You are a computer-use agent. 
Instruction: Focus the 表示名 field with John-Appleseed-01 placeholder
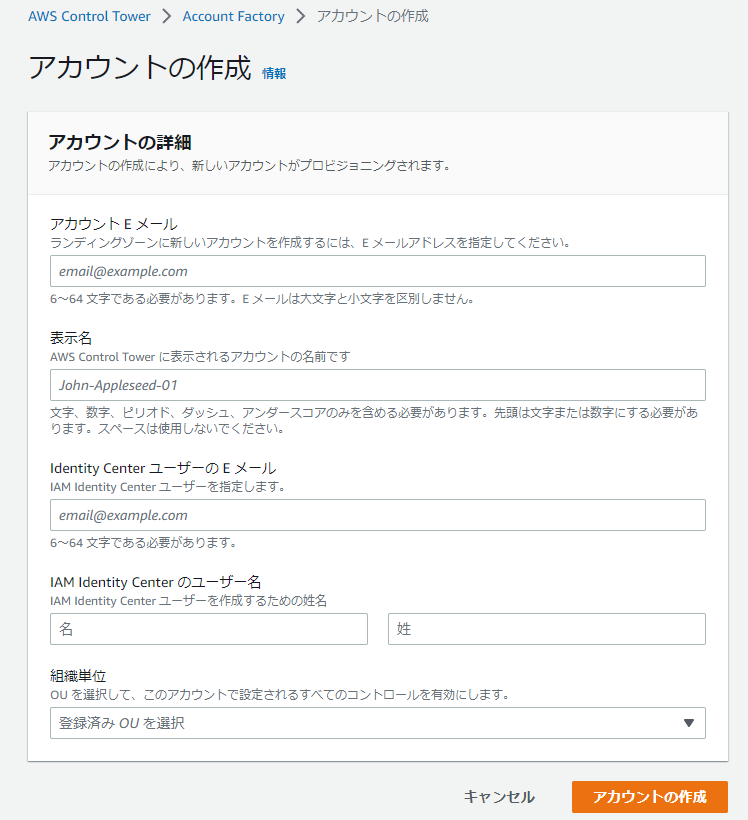378,385
